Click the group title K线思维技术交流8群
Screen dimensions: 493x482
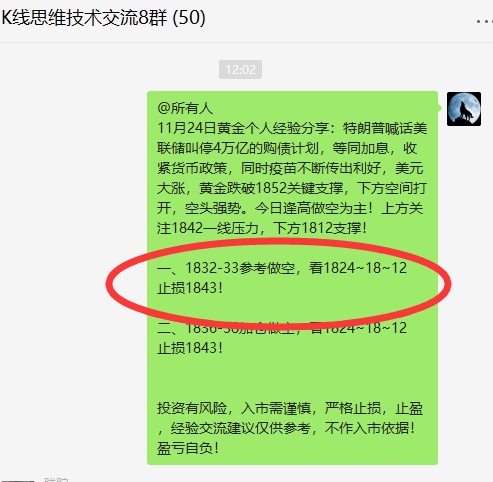pos(84,17)
